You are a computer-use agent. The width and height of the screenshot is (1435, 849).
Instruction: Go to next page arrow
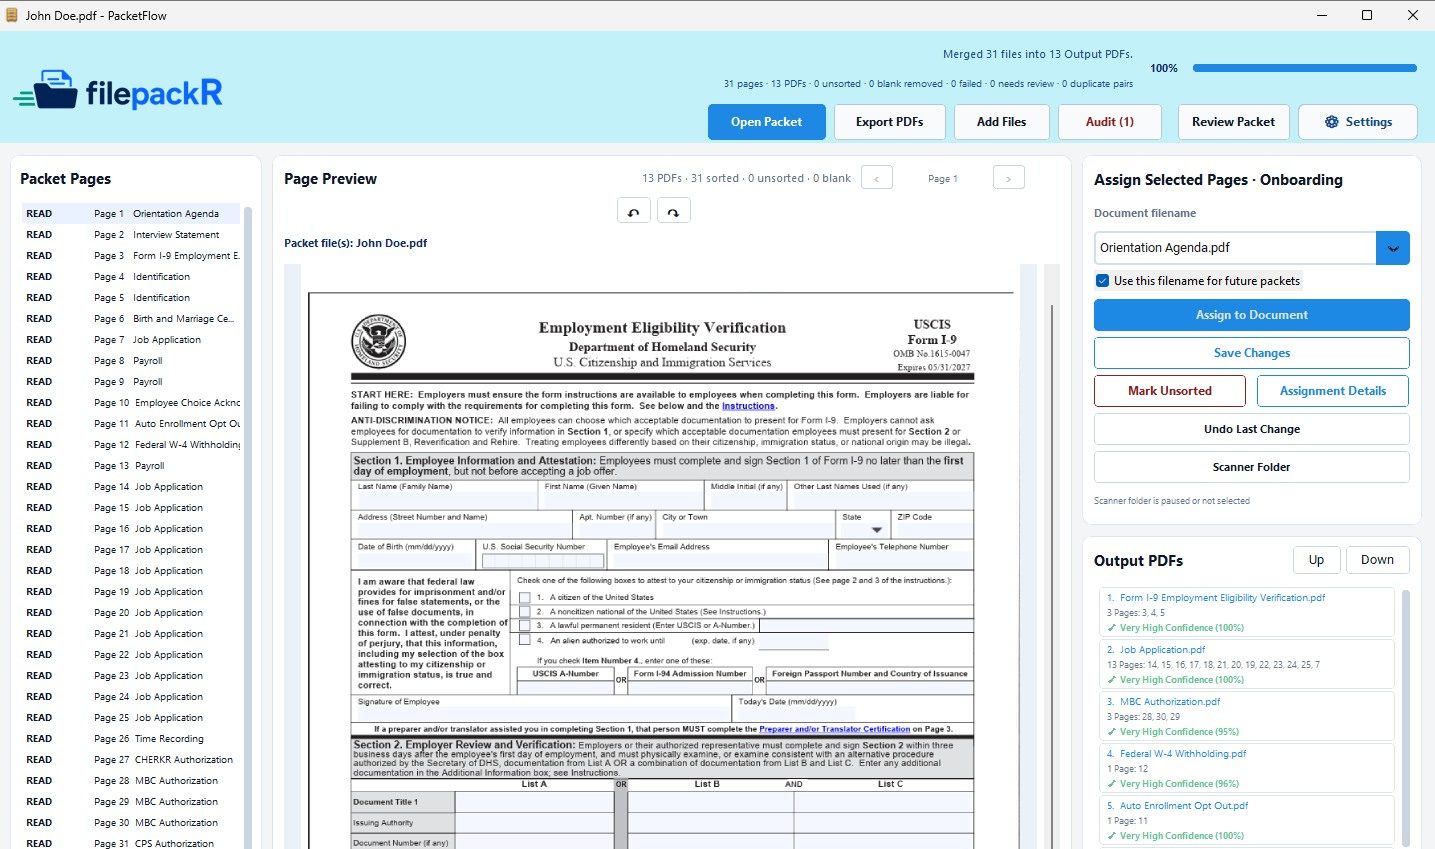pos(1008,178)
